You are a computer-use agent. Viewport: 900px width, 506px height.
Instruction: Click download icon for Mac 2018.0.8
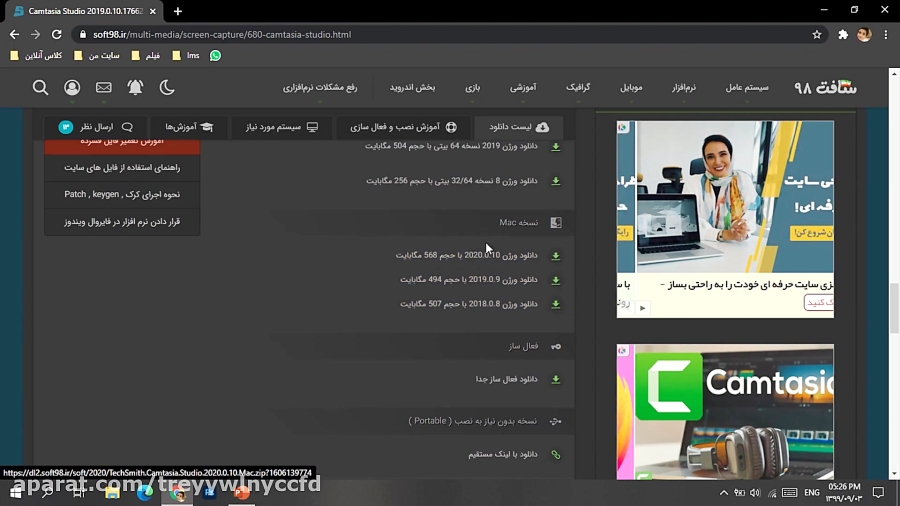556,305
